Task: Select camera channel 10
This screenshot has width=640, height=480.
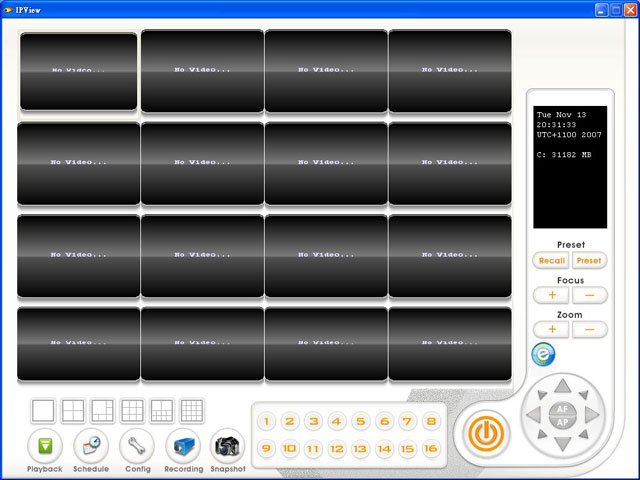Action: coord(290,449)
